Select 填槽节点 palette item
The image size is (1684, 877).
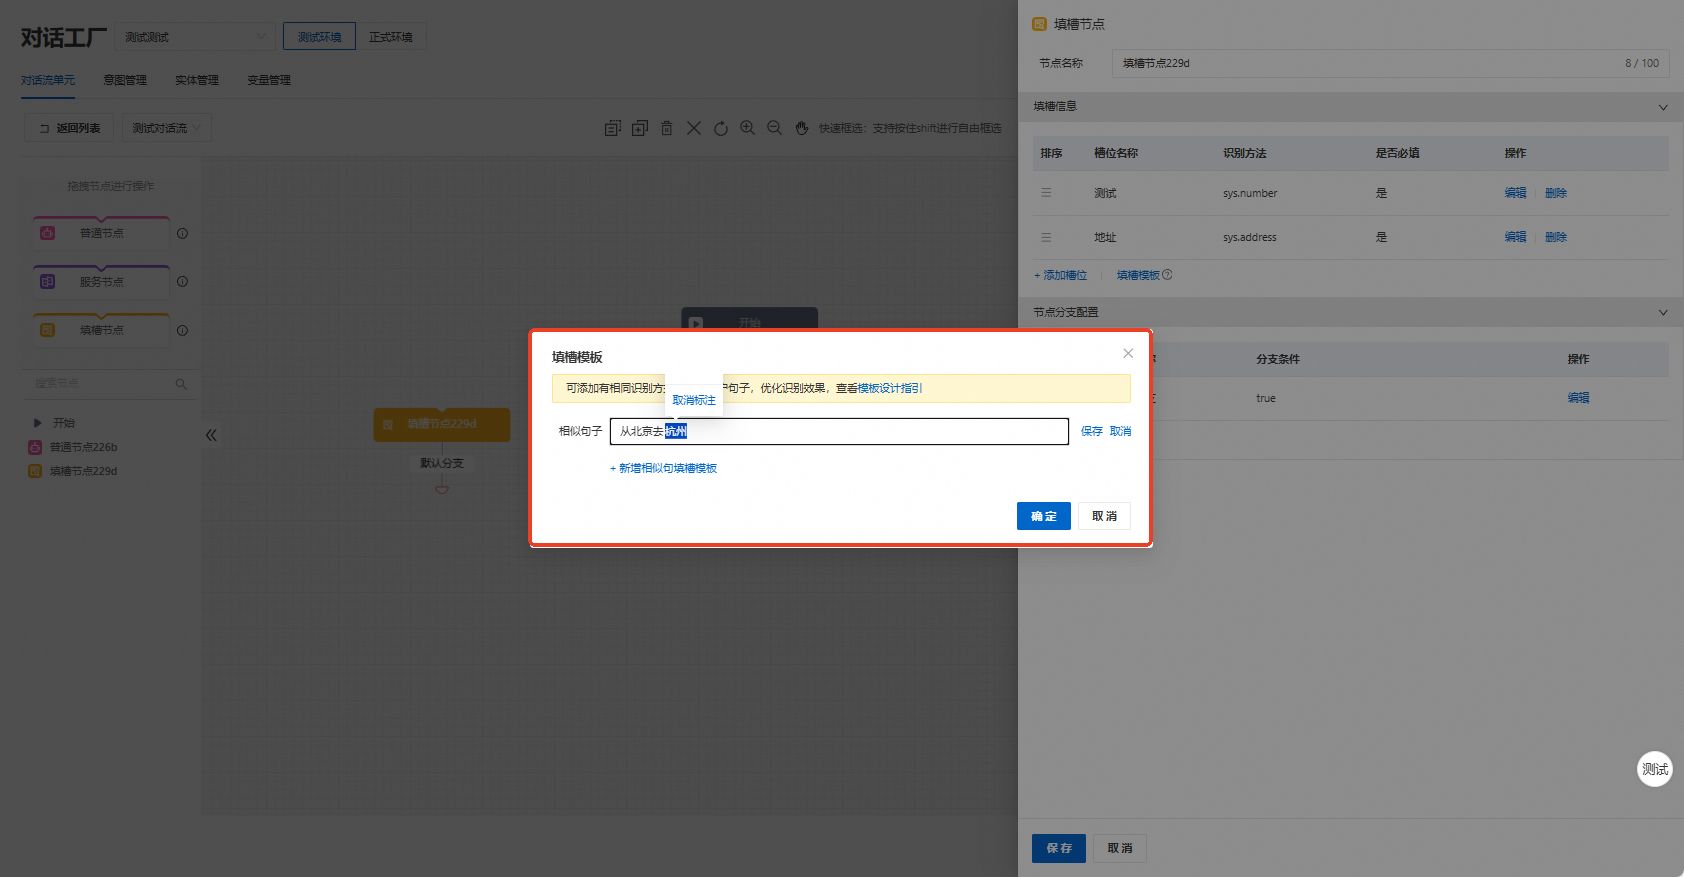pos(101,329)
